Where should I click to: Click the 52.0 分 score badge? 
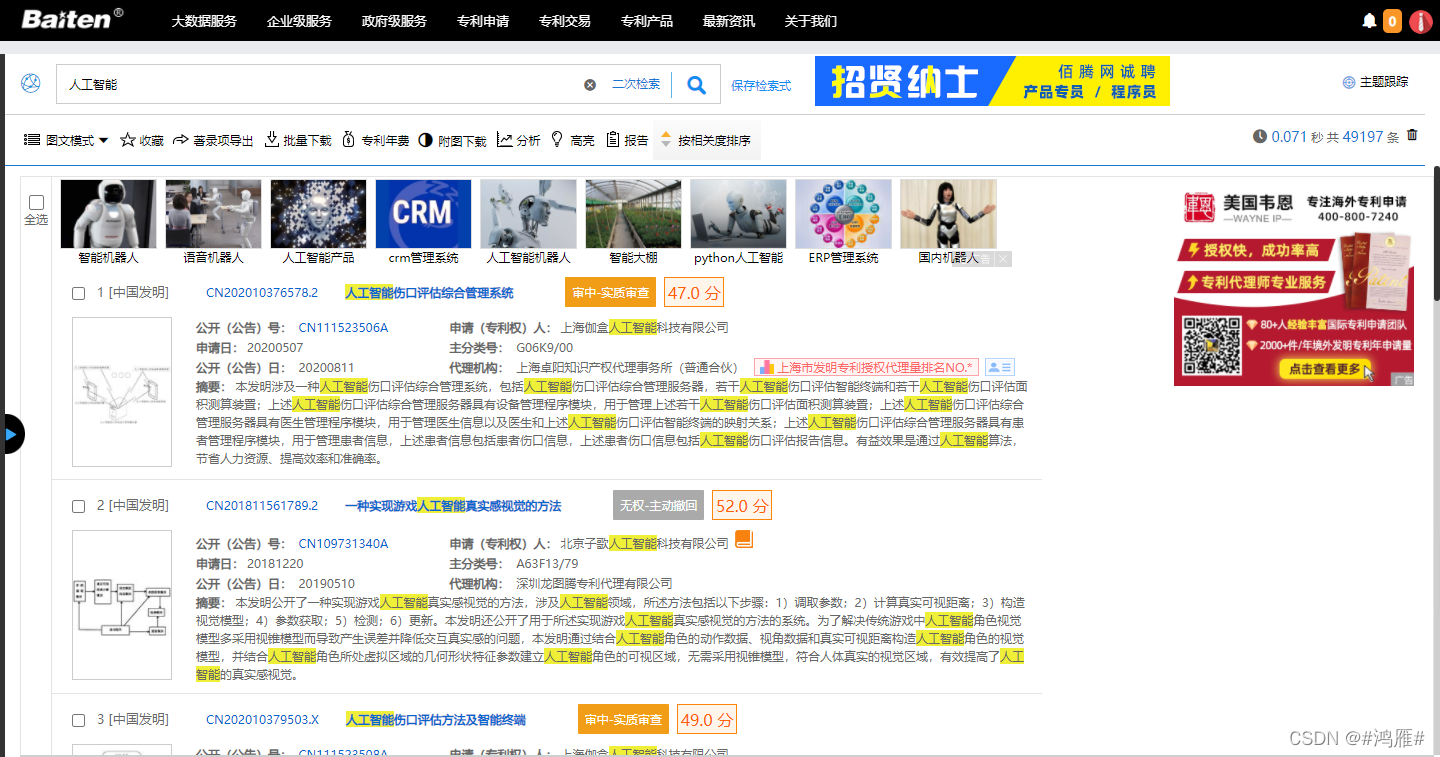point(742,506)
